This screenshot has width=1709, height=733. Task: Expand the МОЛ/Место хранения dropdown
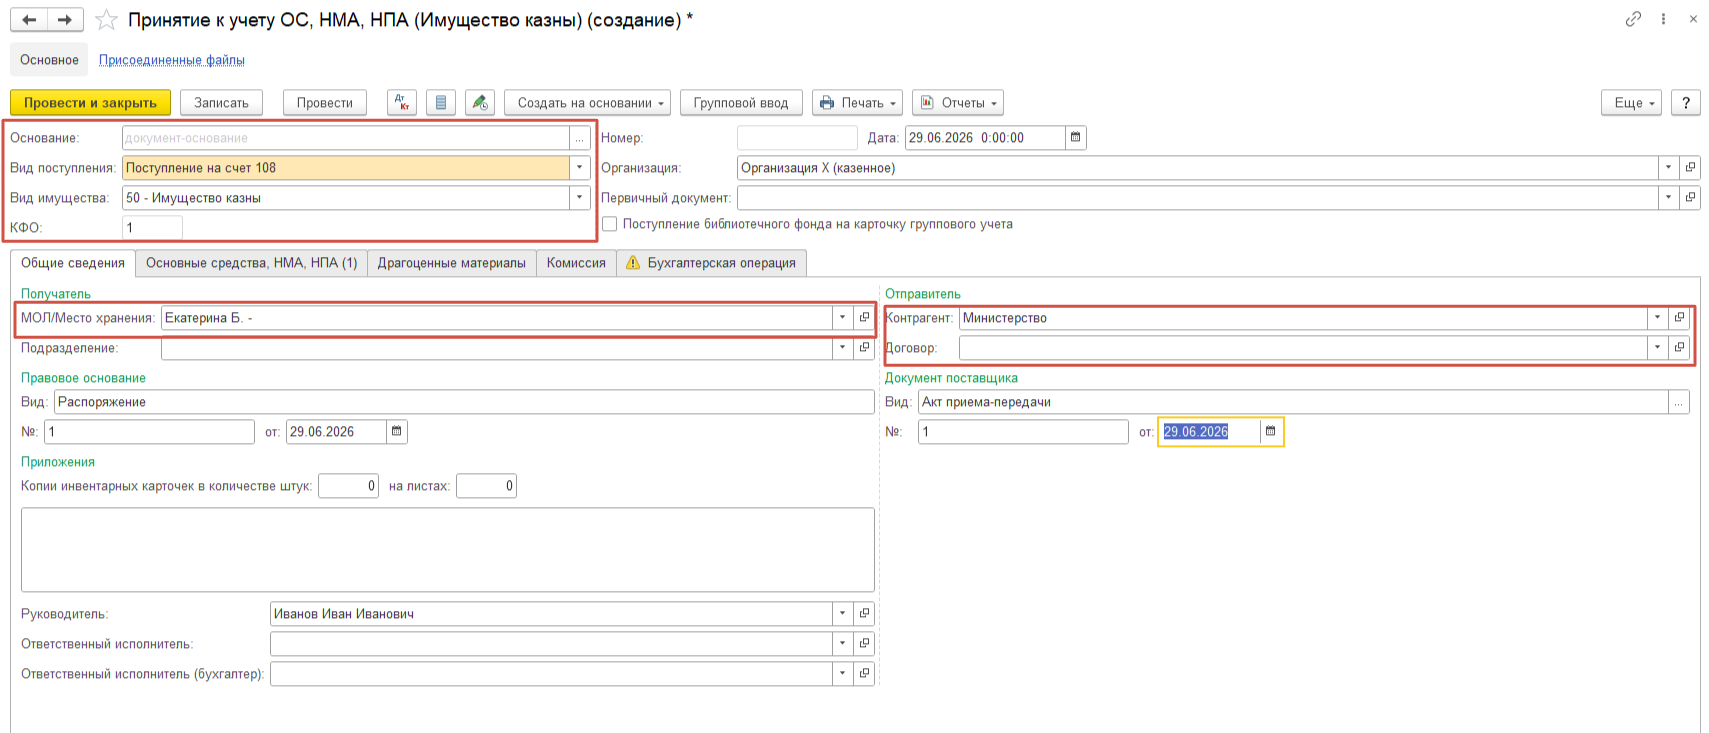point(842,318)
